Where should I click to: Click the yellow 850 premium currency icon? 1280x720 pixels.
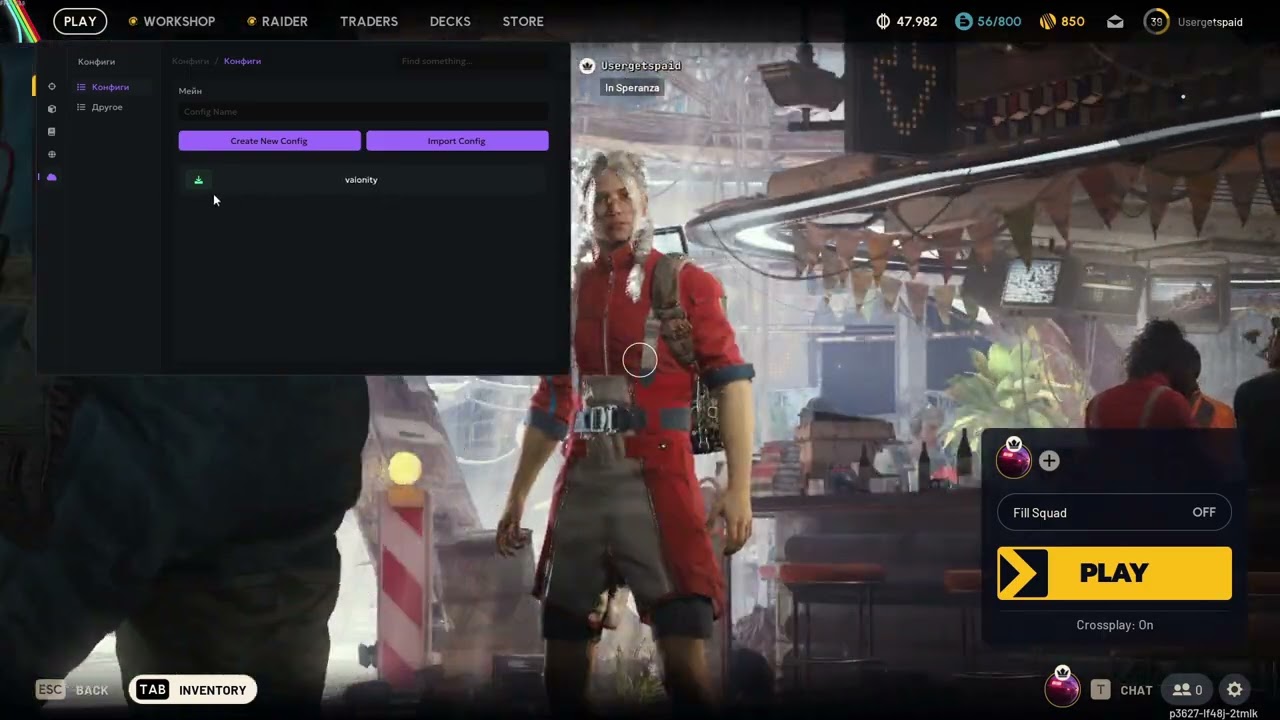tap(1048, 21)
